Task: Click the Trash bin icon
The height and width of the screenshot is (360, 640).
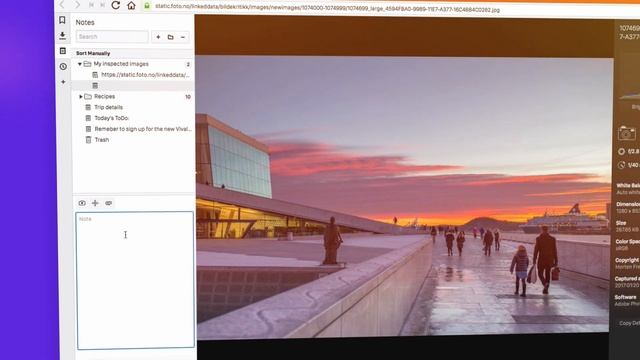Action: [88, 140]
